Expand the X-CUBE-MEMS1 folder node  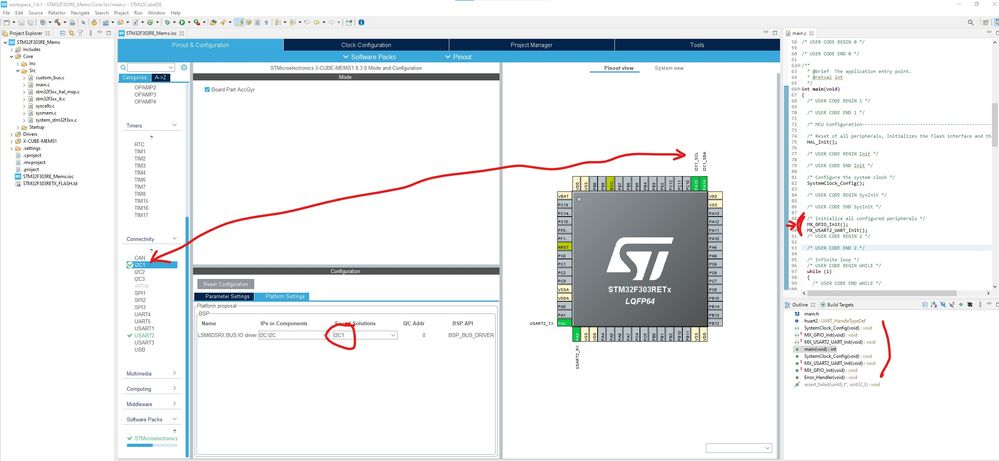[x=11, y=141]
